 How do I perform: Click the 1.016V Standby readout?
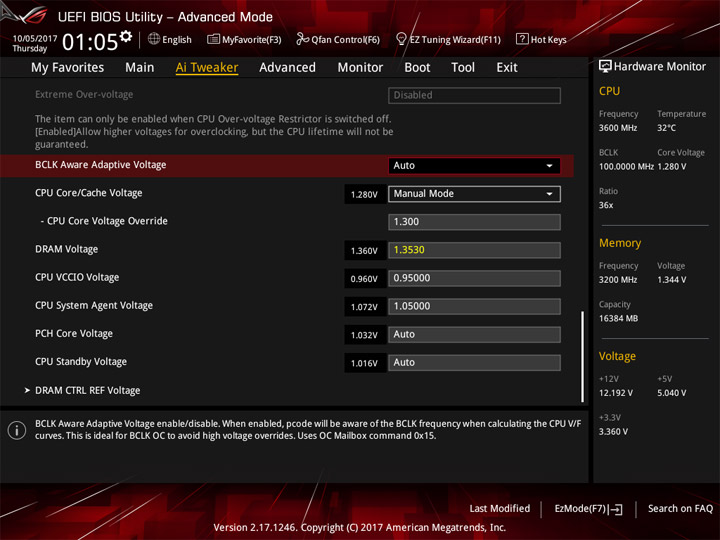[x=365, y=363]
